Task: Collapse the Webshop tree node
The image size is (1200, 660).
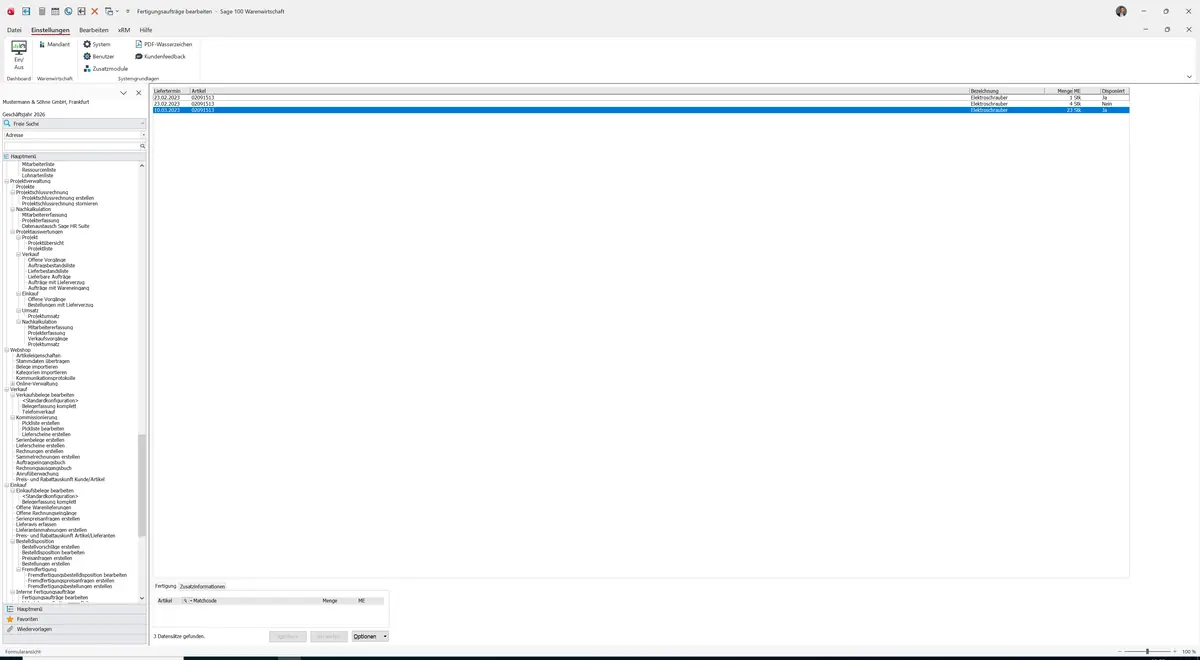Action: [7, 350]
